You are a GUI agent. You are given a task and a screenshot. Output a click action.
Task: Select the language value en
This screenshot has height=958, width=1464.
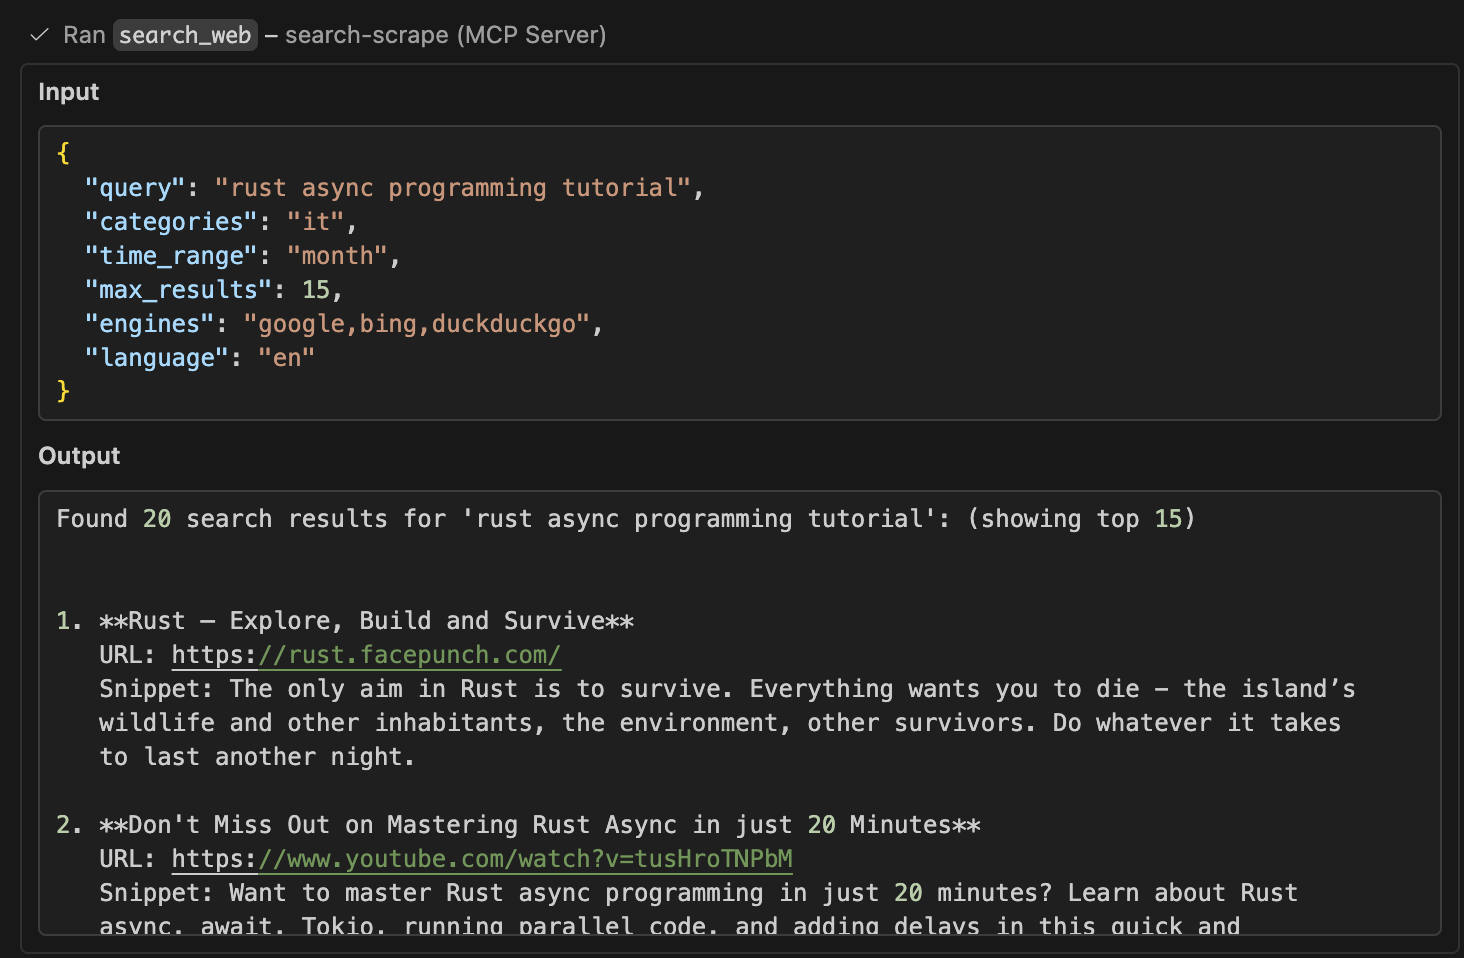tap(287, 357)
